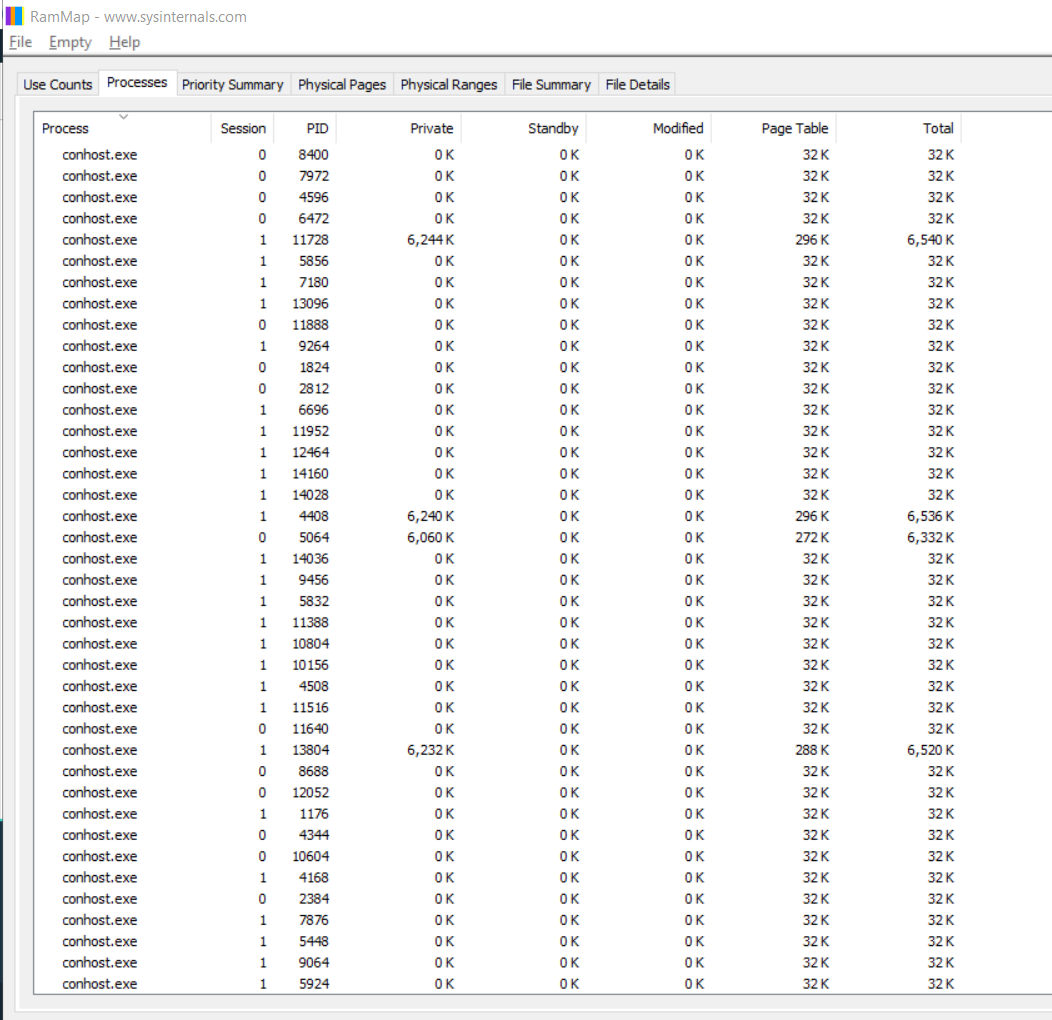Click PID value 2812
1052x1020 pixels.
(x=313, y=389)
